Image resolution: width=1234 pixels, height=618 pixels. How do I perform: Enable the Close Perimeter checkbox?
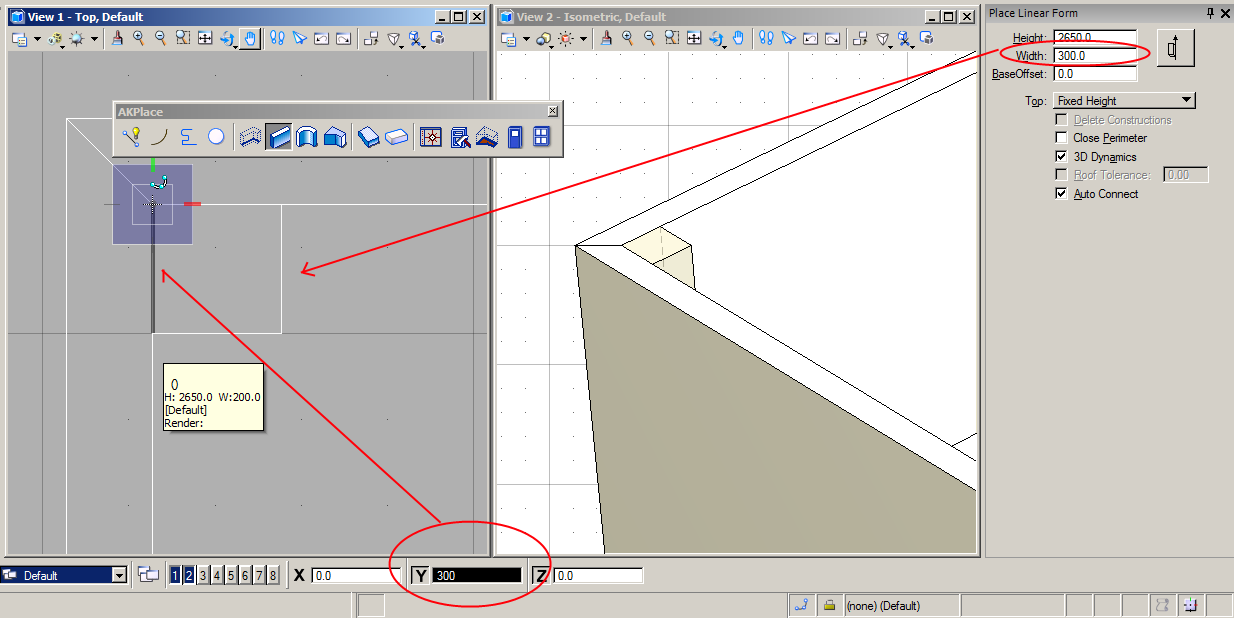tap(1061, 138)
